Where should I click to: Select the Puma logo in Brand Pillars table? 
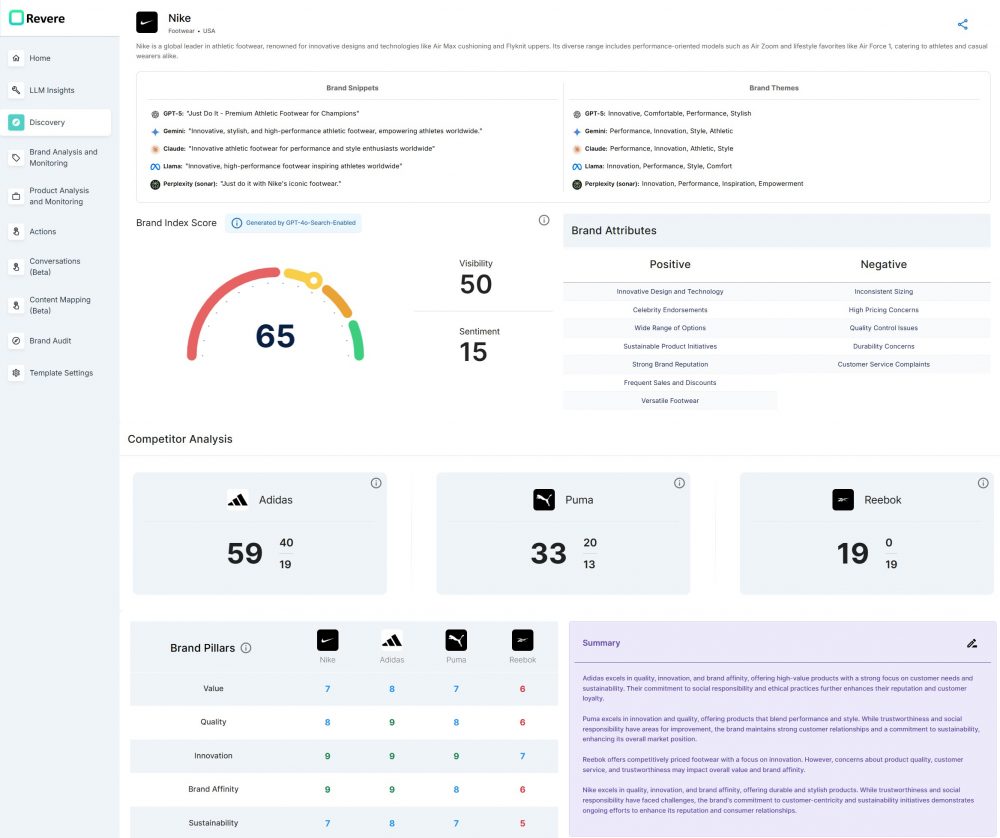pos(456,641)
